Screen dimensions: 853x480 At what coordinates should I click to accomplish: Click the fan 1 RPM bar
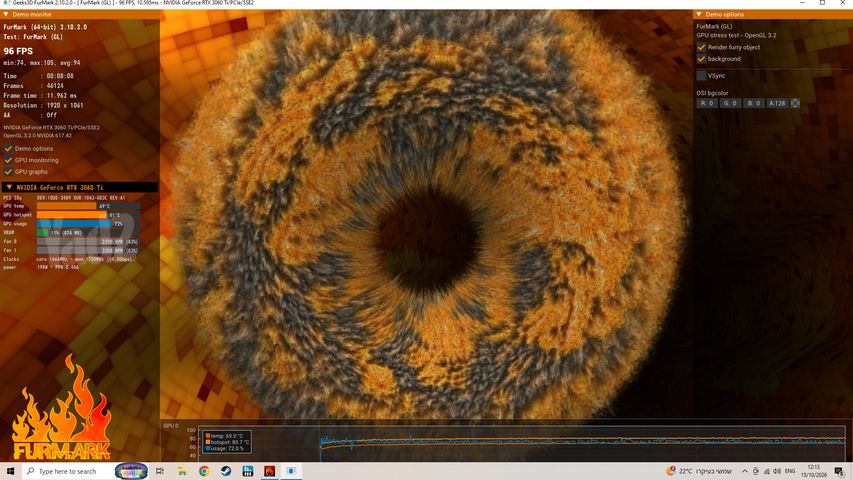click(x=88, y=250)
